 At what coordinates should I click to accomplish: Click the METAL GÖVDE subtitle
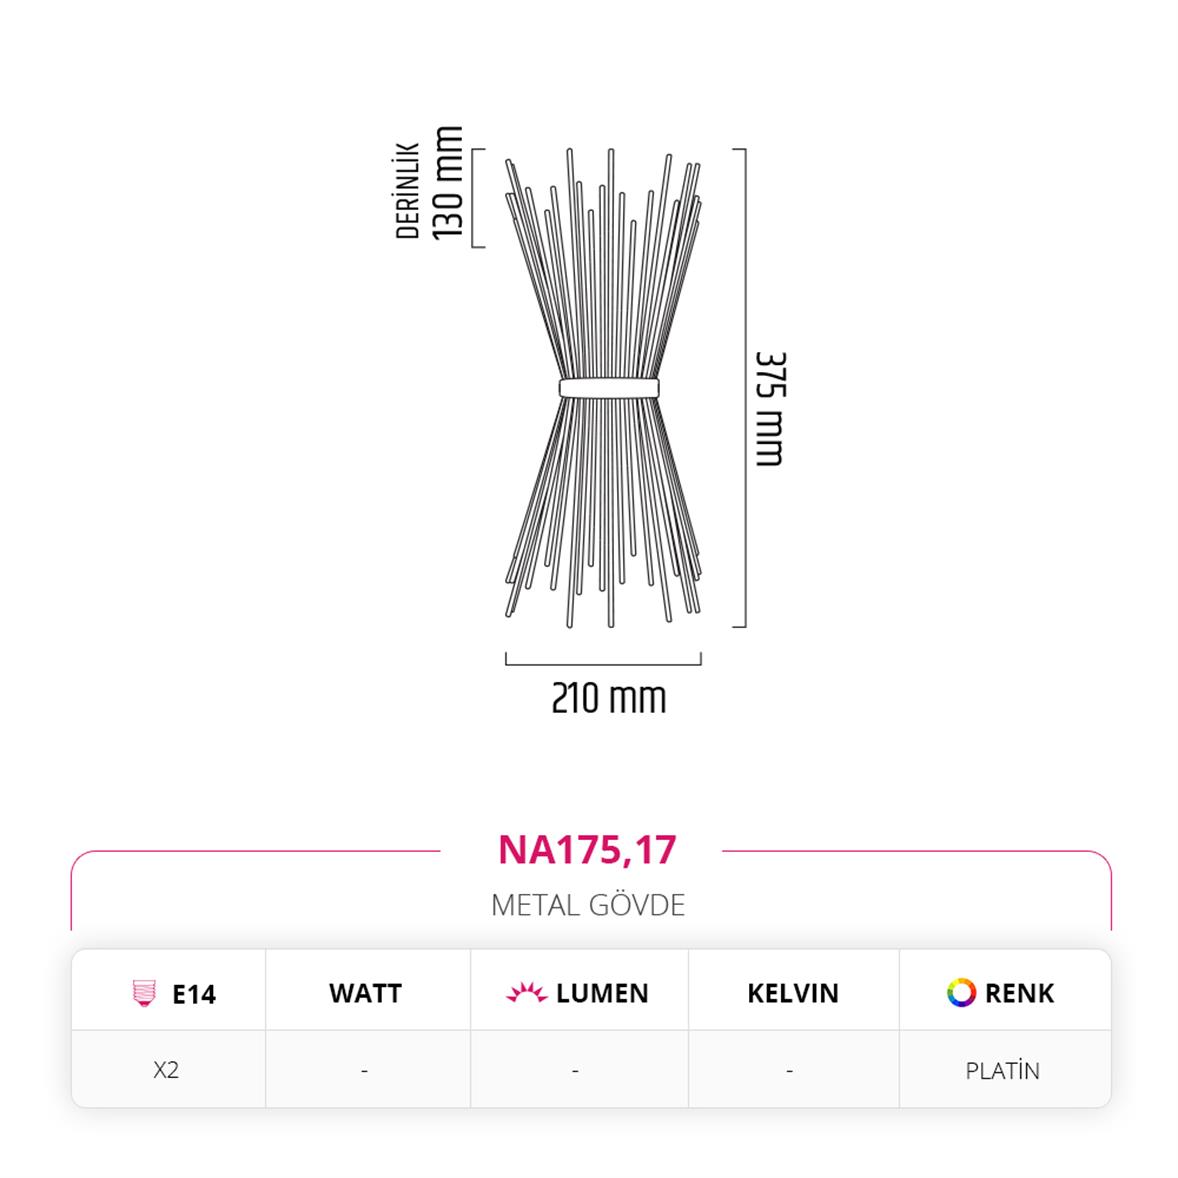click(x=588, y=905)
